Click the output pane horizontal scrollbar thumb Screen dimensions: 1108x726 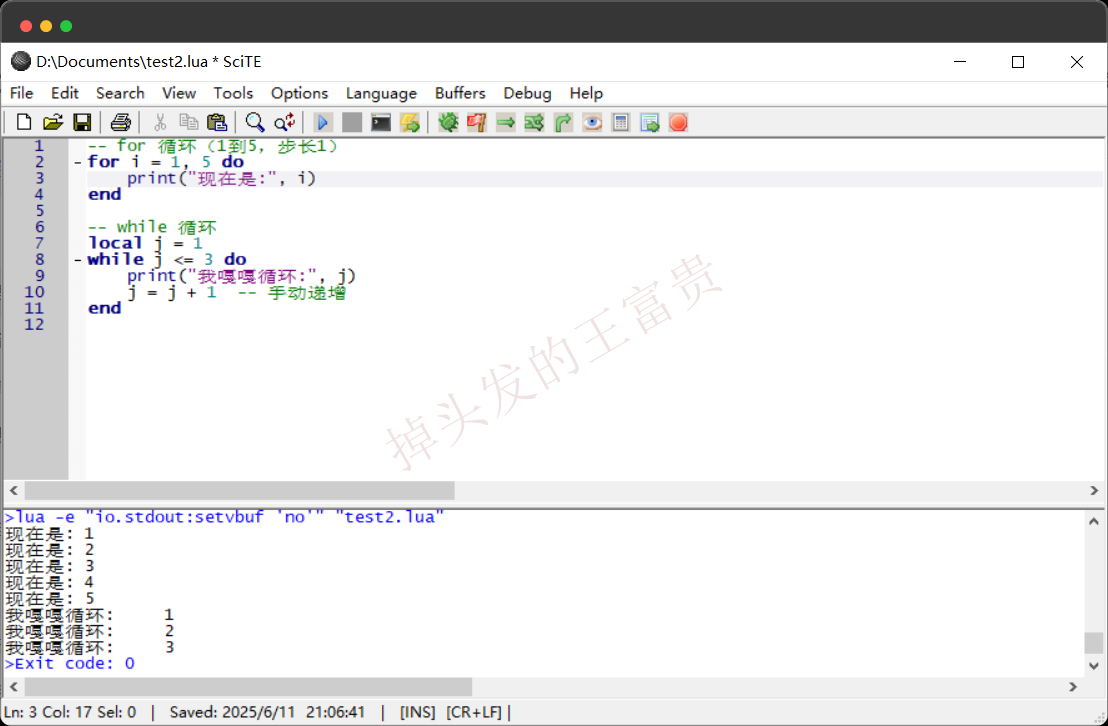point(248,686)
